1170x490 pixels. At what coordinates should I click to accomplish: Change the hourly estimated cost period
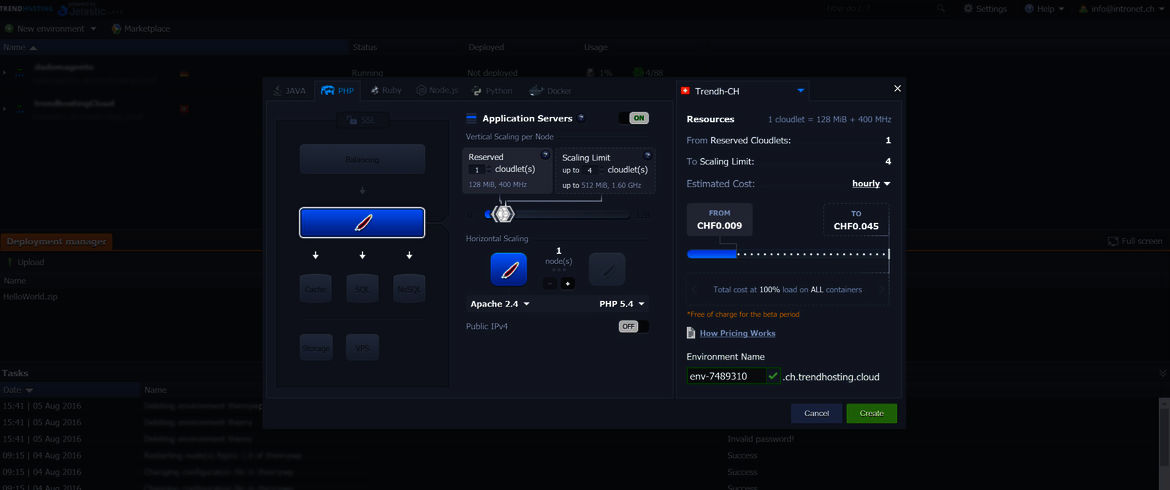(x=872, y=183)
